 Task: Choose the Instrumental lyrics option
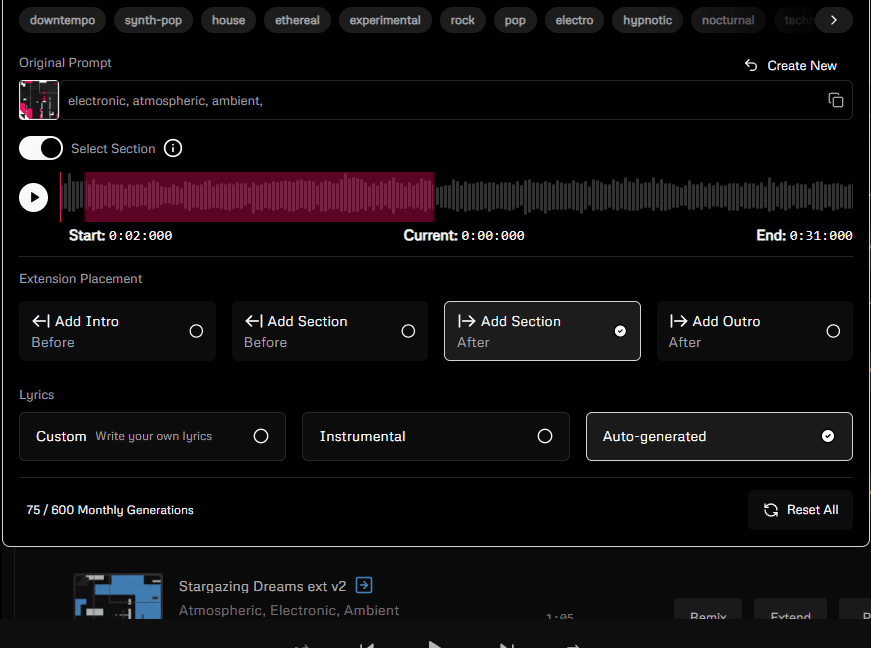pos(435,436)
